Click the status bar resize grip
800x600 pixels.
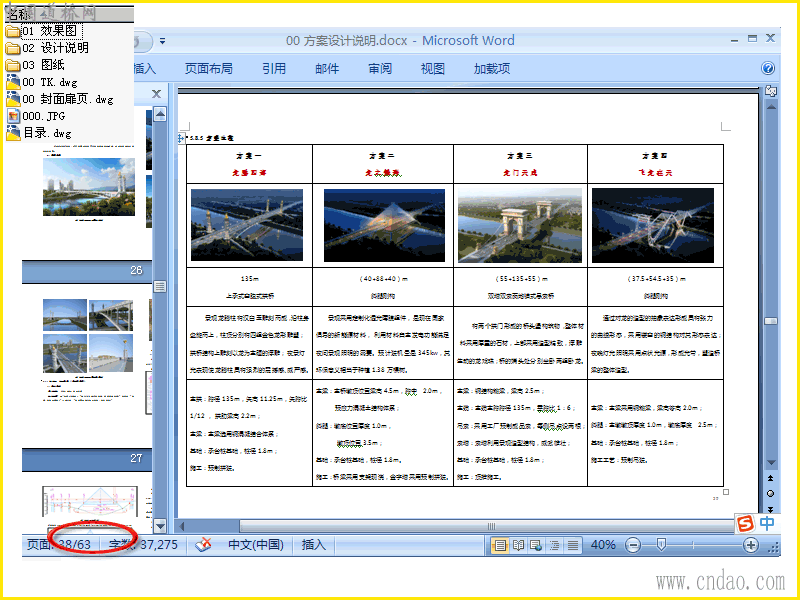[774, 548]
